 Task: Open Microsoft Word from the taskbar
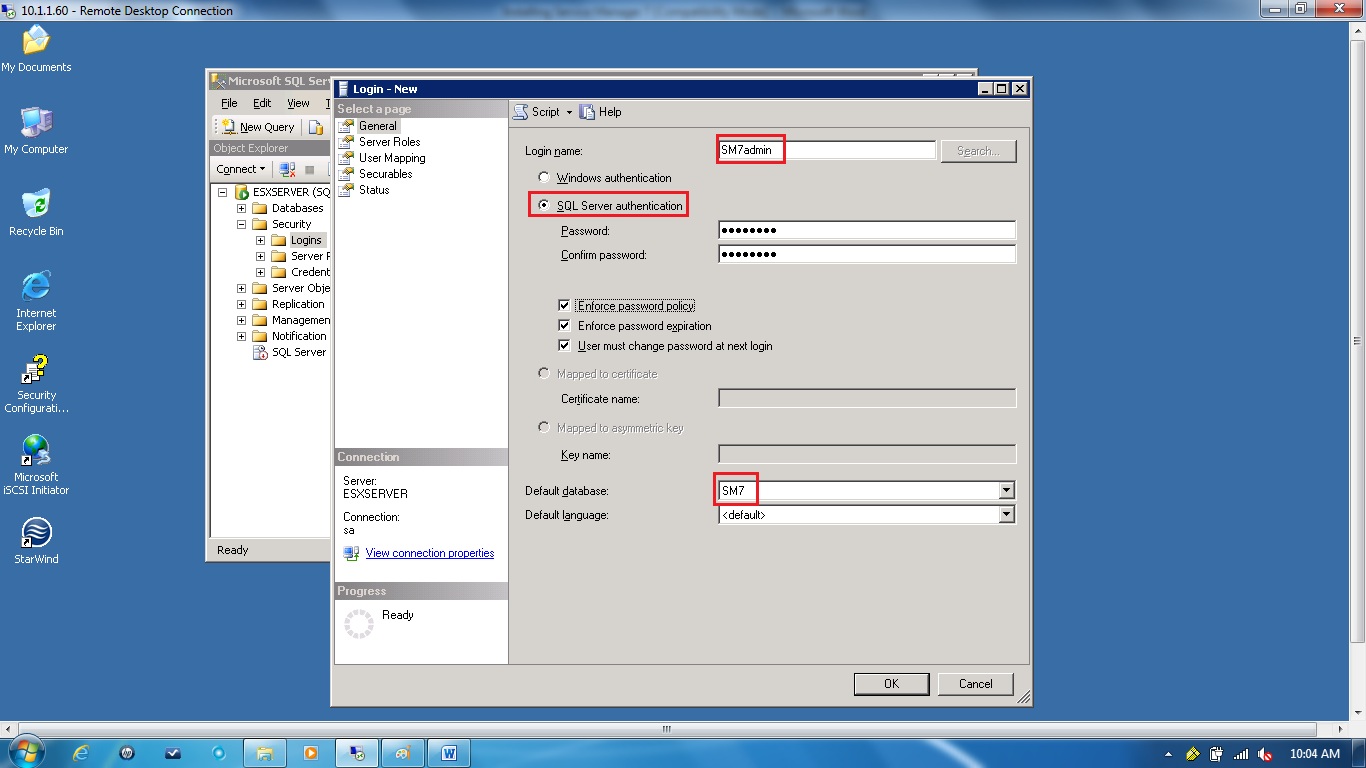click(x=448, y=751)
